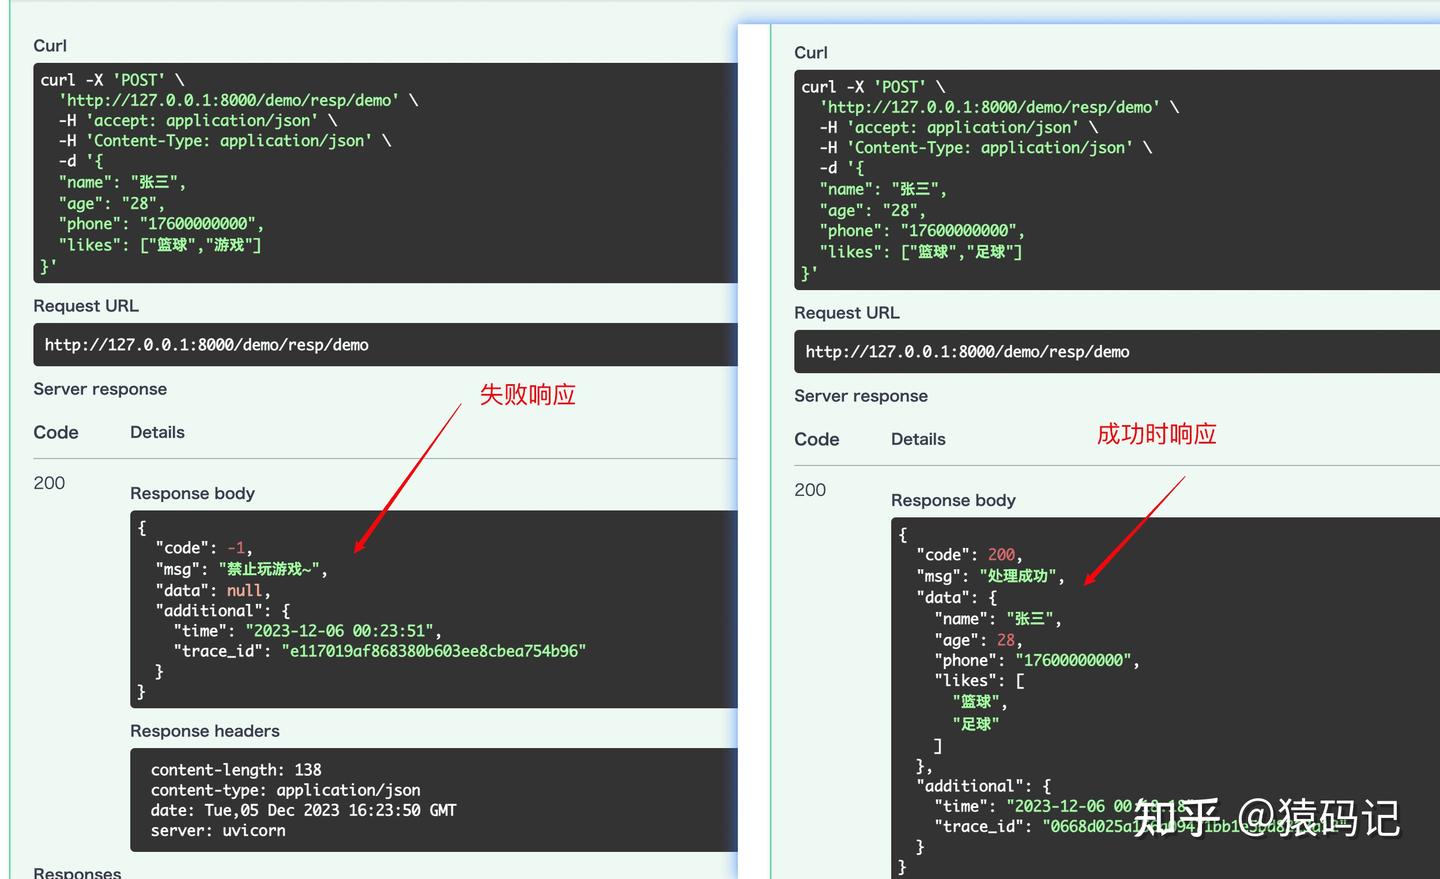Image resolution: width=1440 pixels, height=879 pixels.
Task: Click the Response body label in the right panel
Action: coord(952,500)
